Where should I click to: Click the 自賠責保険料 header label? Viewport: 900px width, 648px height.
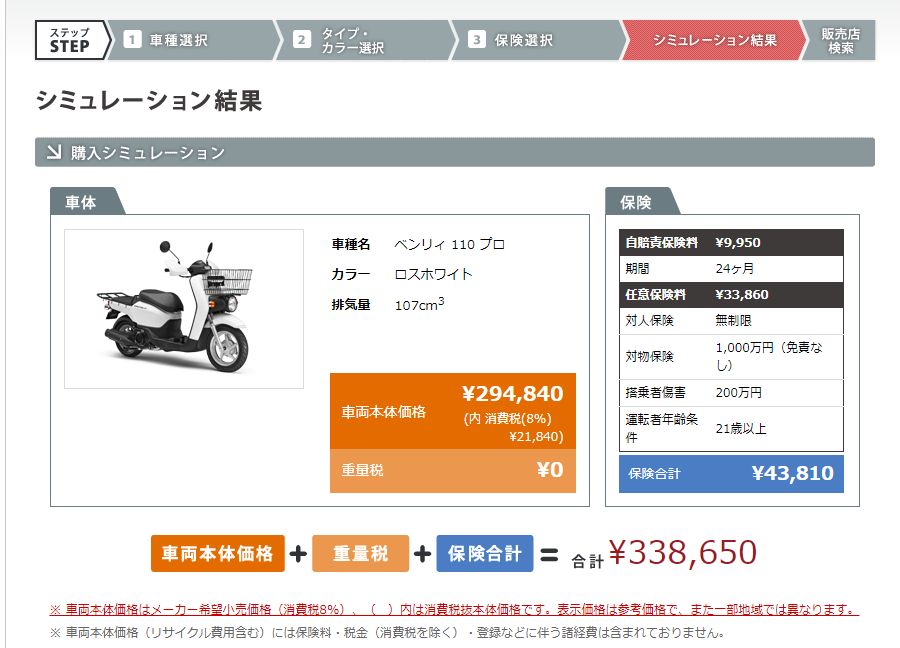pyautogui.click(x=661, y=243)
